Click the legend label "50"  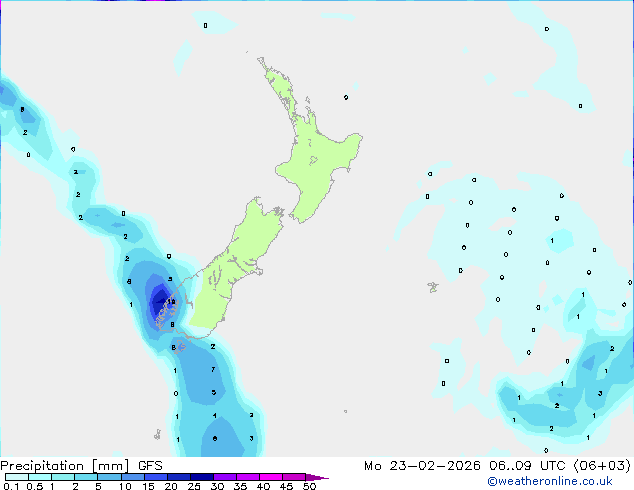point(309,486)
